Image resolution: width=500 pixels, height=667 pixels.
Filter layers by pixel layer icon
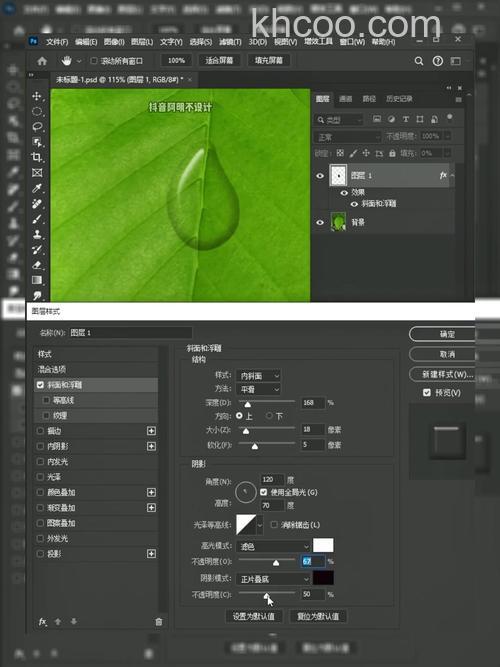(x=377, y=119)
